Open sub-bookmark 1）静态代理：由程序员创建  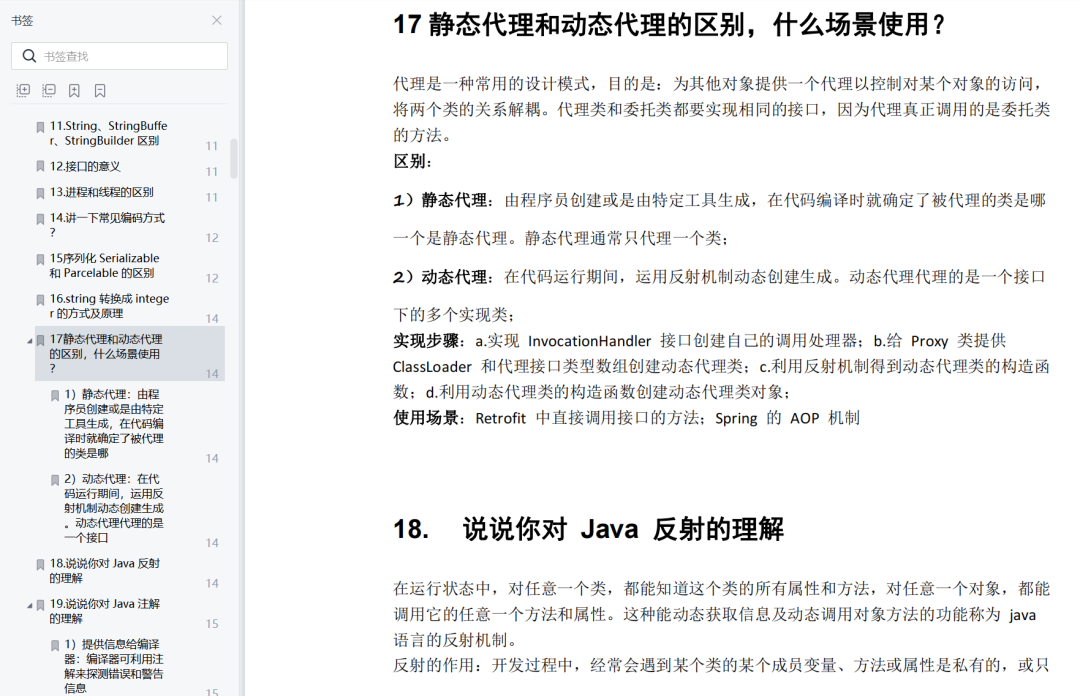point(114,424)
